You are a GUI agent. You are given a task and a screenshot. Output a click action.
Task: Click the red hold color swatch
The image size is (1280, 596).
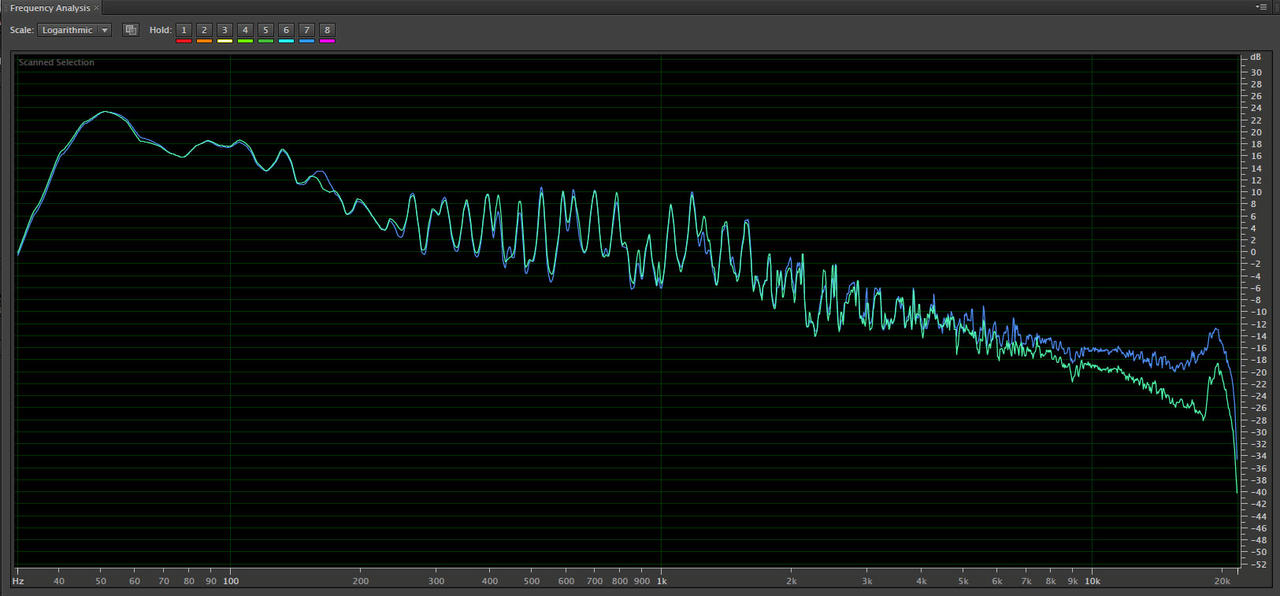pos(183,41)
